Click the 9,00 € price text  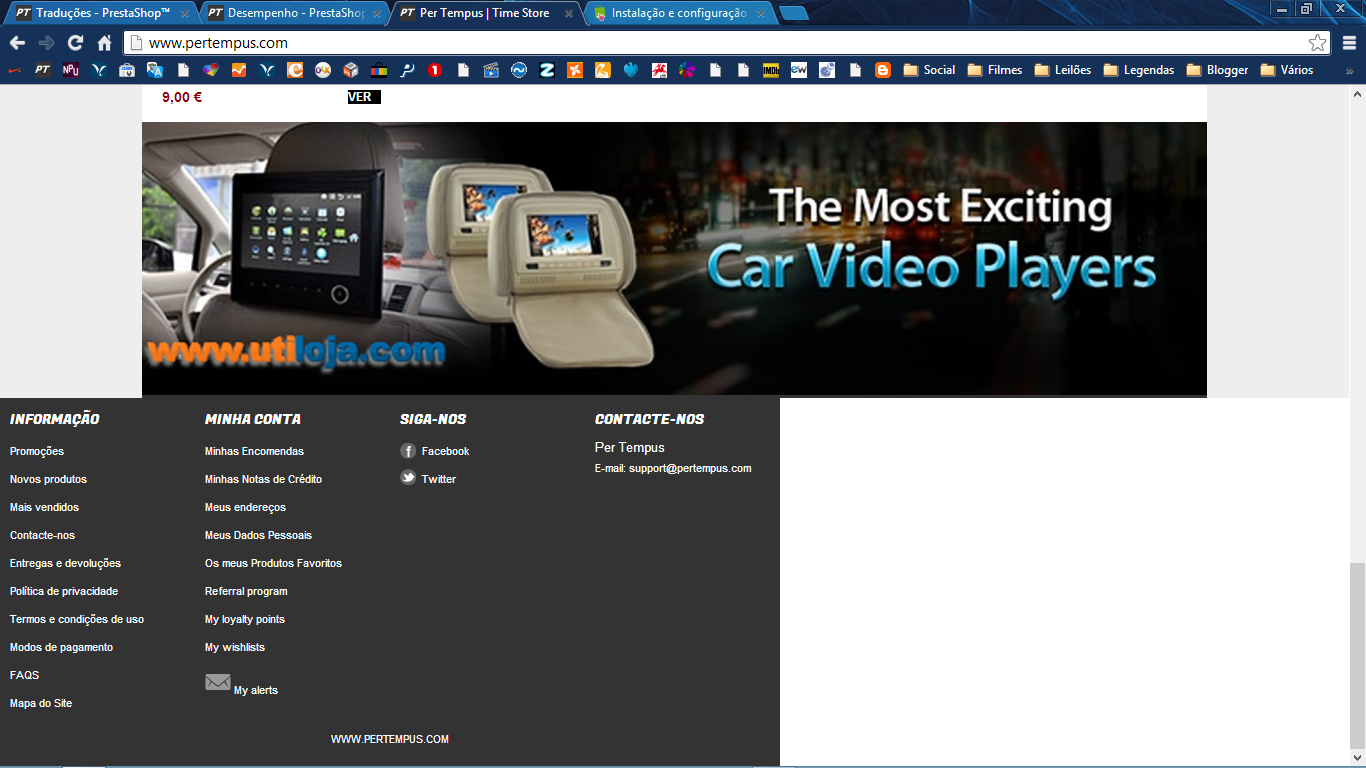click(182, 97)
